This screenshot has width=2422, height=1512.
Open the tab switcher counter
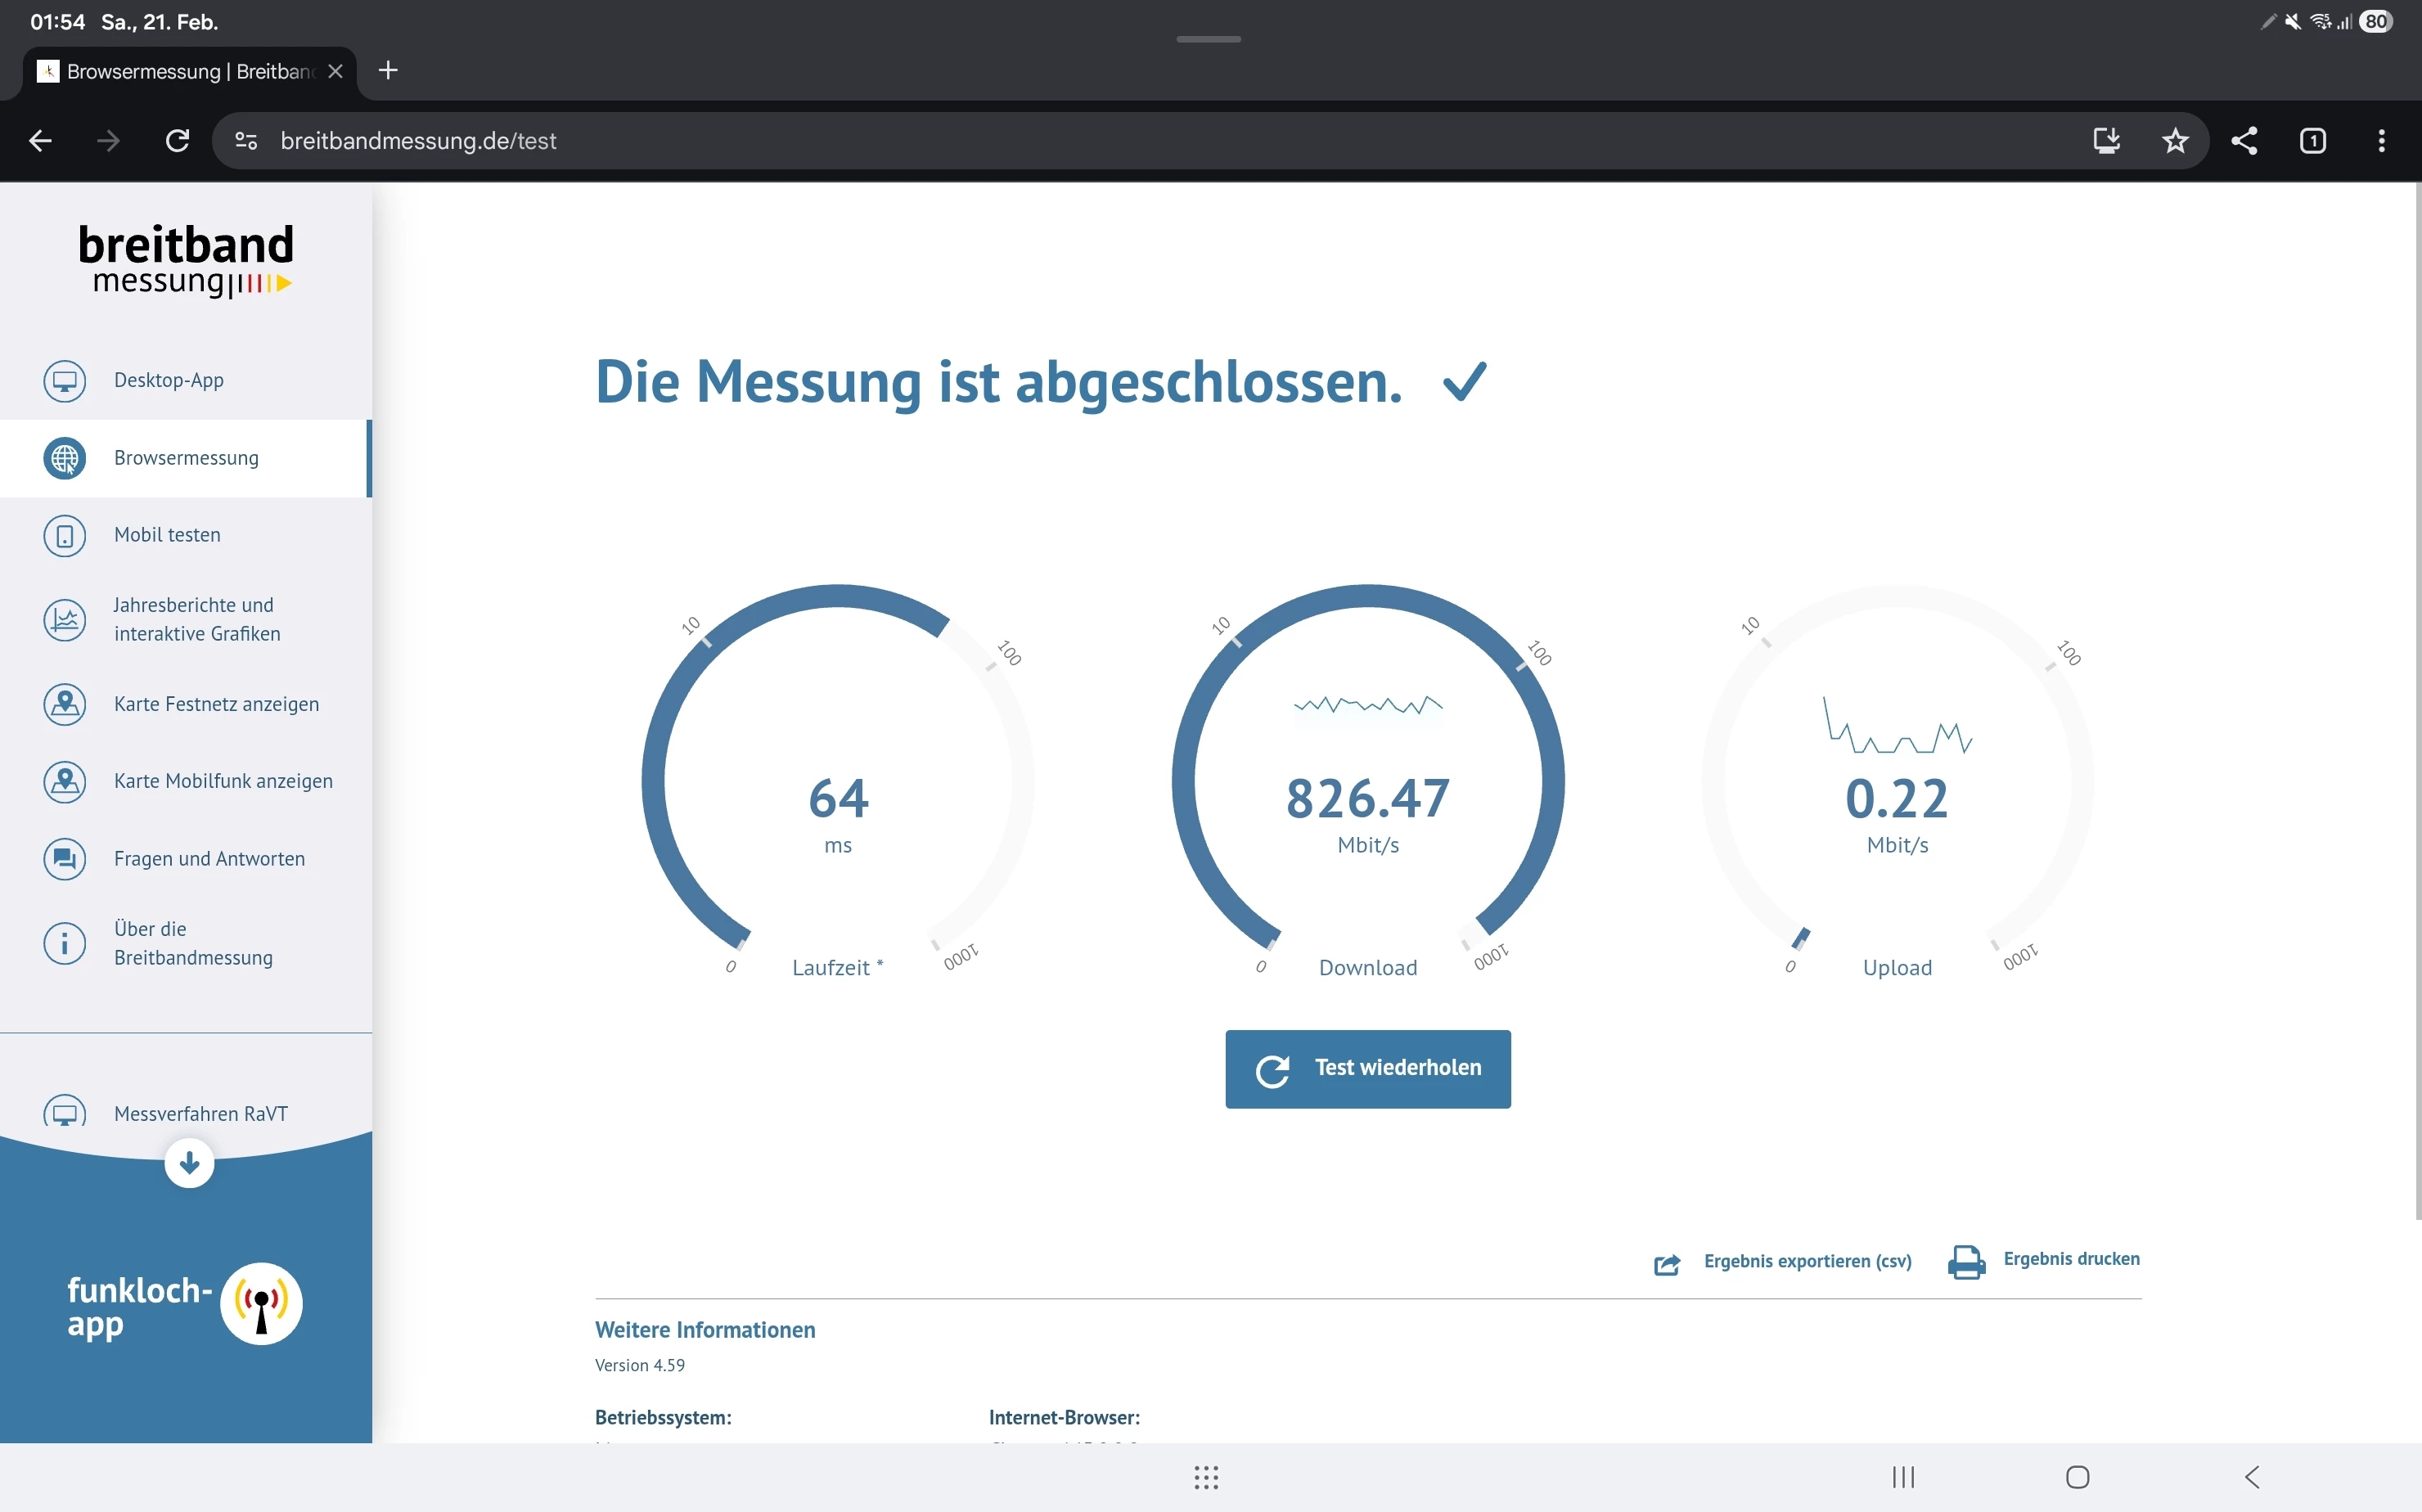2312,141
